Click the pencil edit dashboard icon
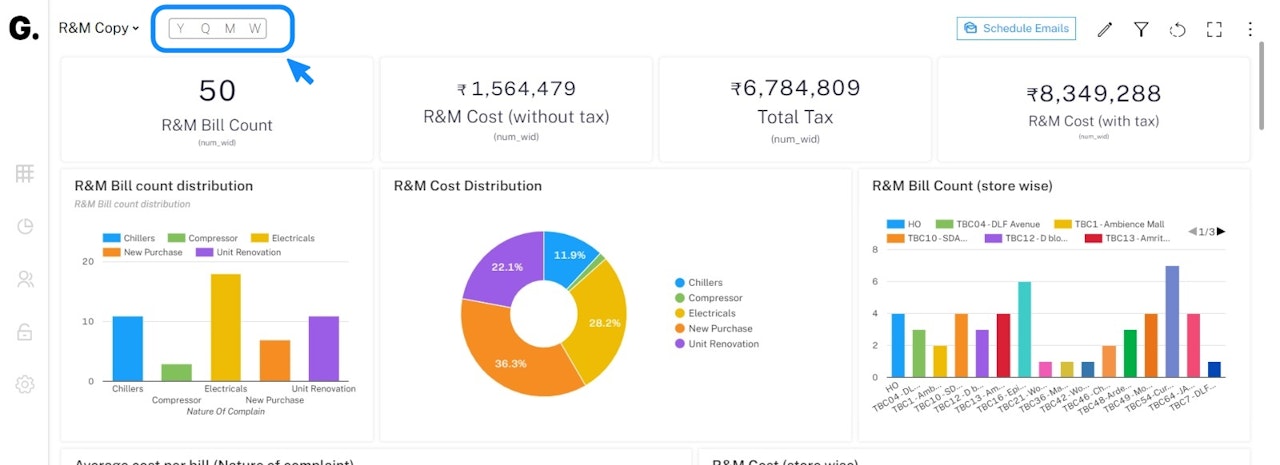The image size is (1280, 465). [x=1104, y=29]
